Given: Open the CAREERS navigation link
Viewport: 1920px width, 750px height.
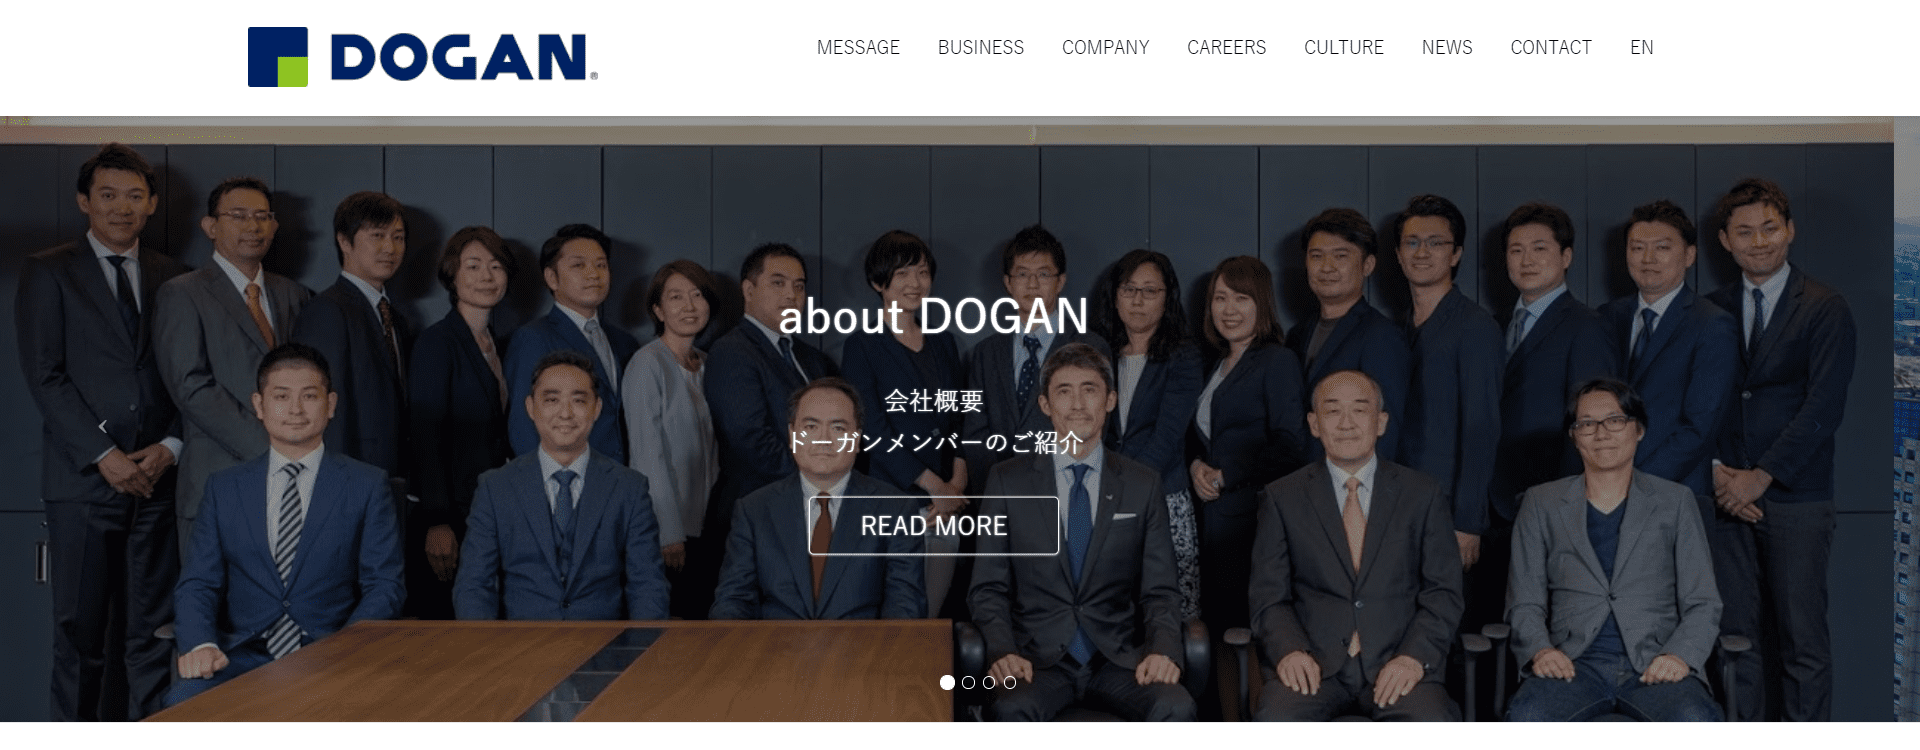Looking at the screenshot, I should [1227, 47].
